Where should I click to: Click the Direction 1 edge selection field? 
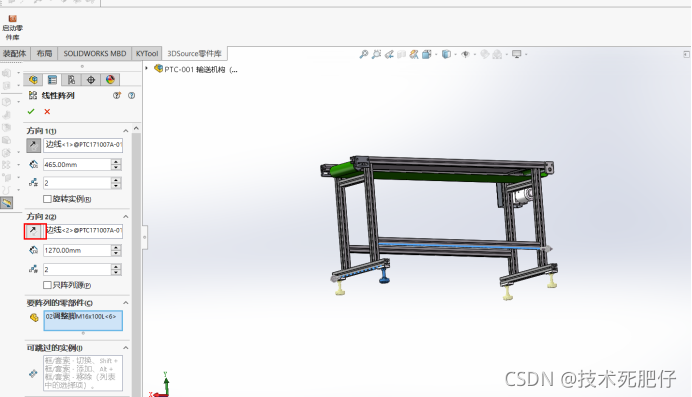pyautogui.click(x=83, y=145)
